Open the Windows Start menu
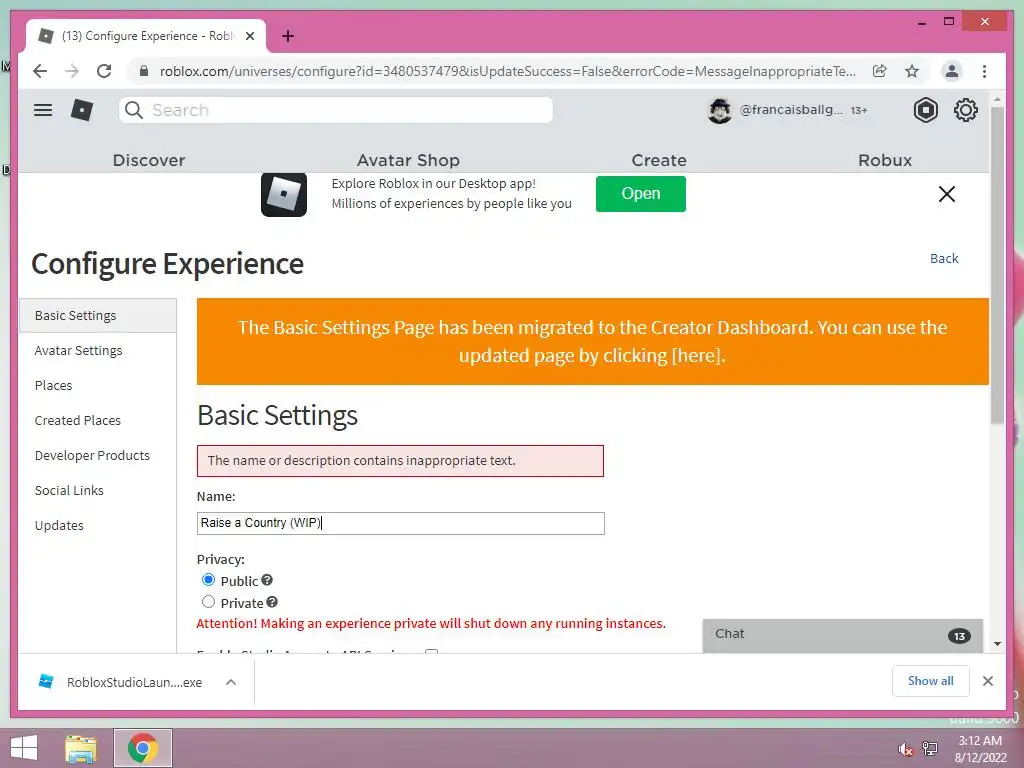This screenshot has width=1024, height=768. 24,748
